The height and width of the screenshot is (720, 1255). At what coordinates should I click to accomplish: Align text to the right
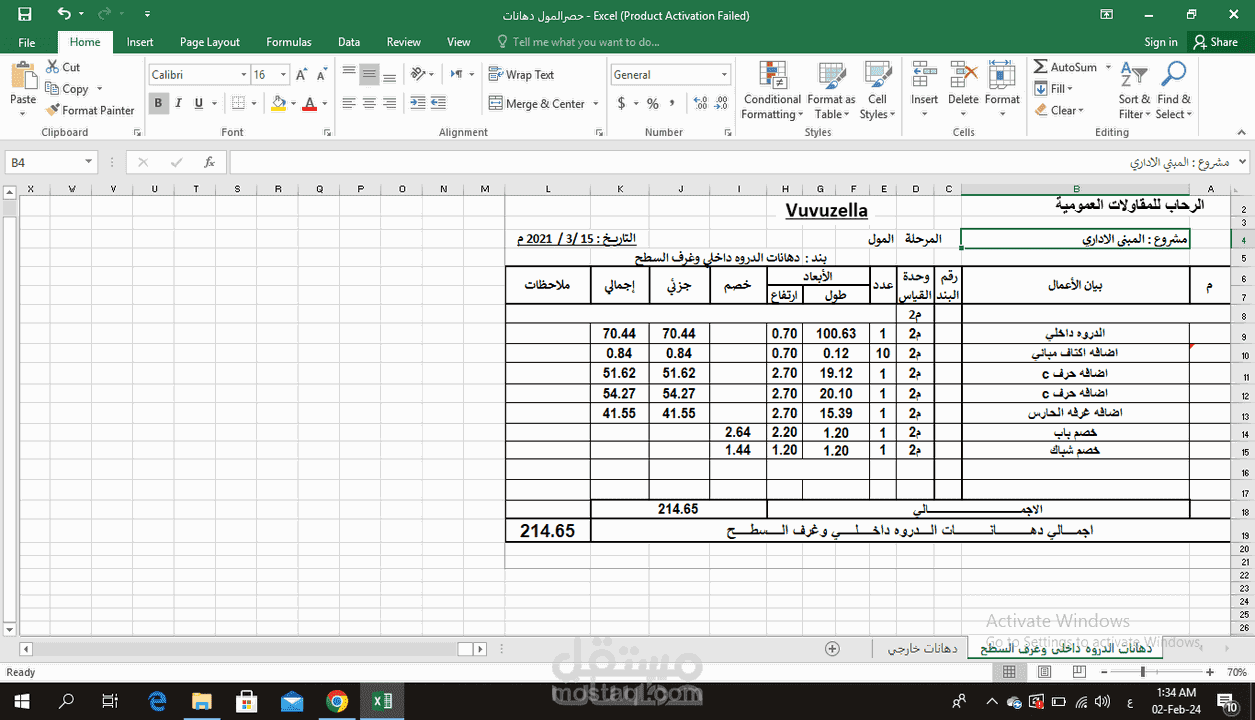click(x=390, y=103)
